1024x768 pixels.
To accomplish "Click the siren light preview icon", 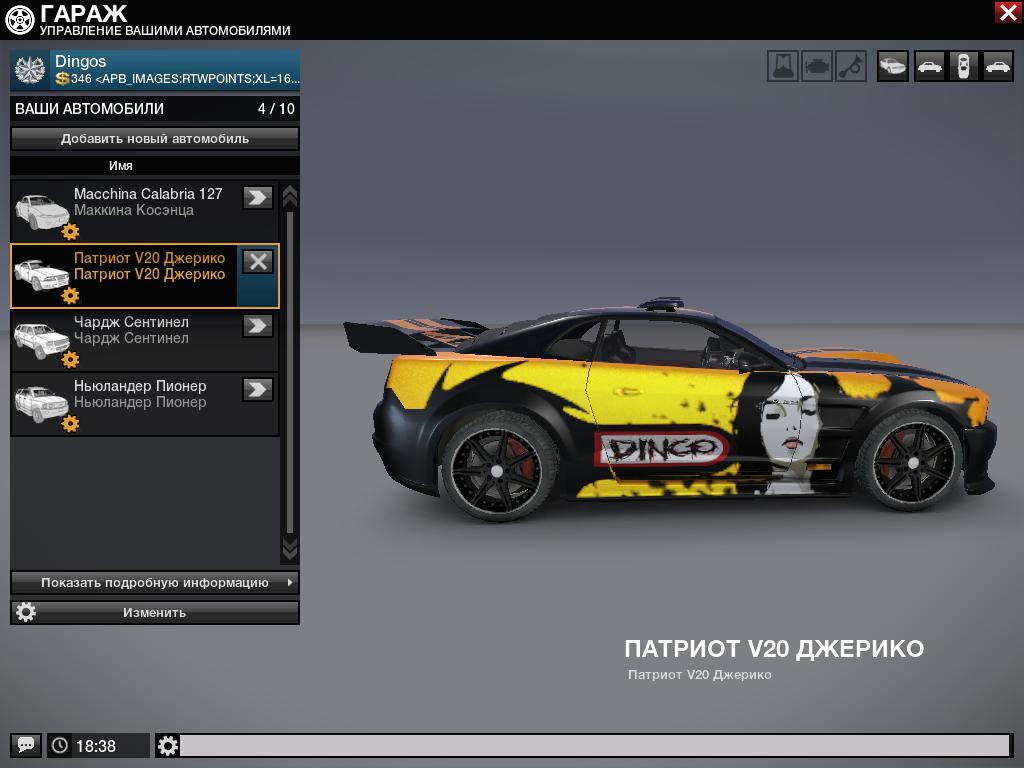I will click(x=783, y=66).
